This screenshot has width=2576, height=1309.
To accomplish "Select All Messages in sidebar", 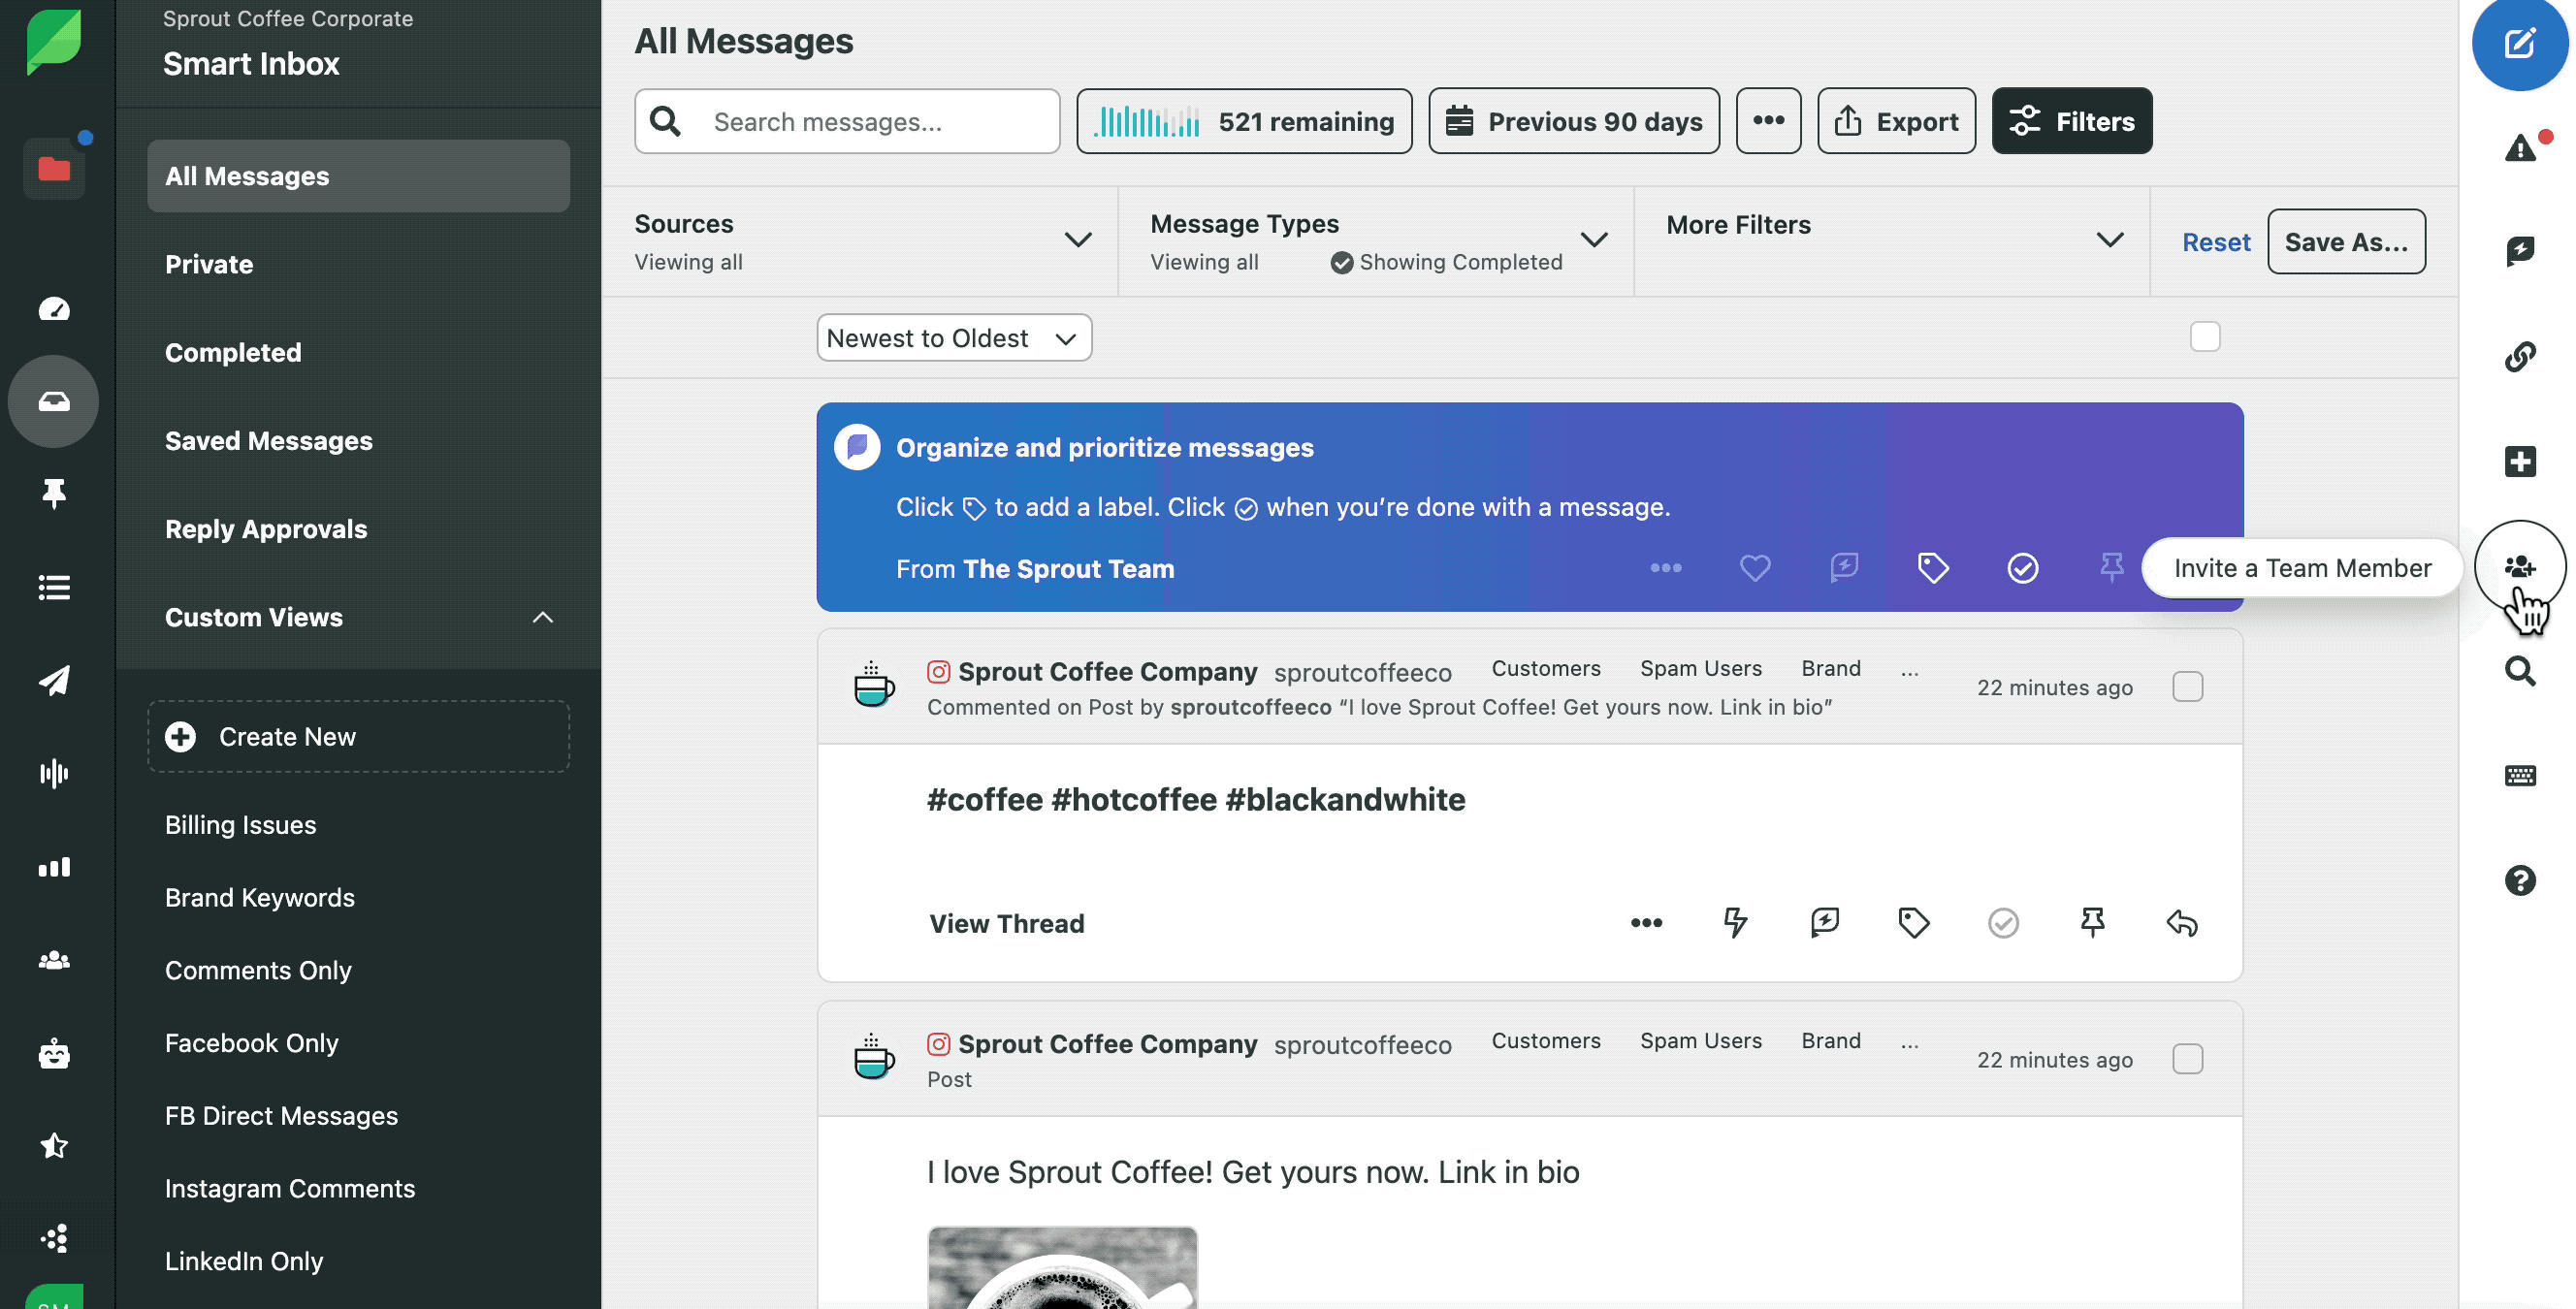I will coord(359,176).
